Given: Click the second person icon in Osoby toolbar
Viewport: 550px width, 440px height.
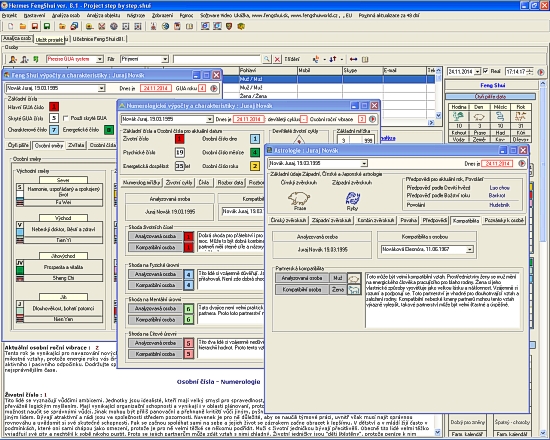Looking at the screenshot, I should click(24, 59).
